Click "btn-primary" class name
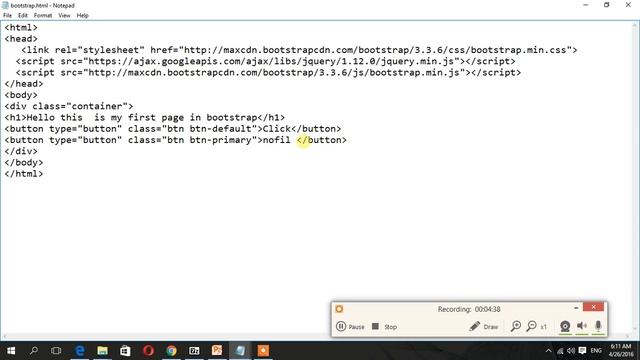Screen dimensions: 640x360 pos(220,140)
